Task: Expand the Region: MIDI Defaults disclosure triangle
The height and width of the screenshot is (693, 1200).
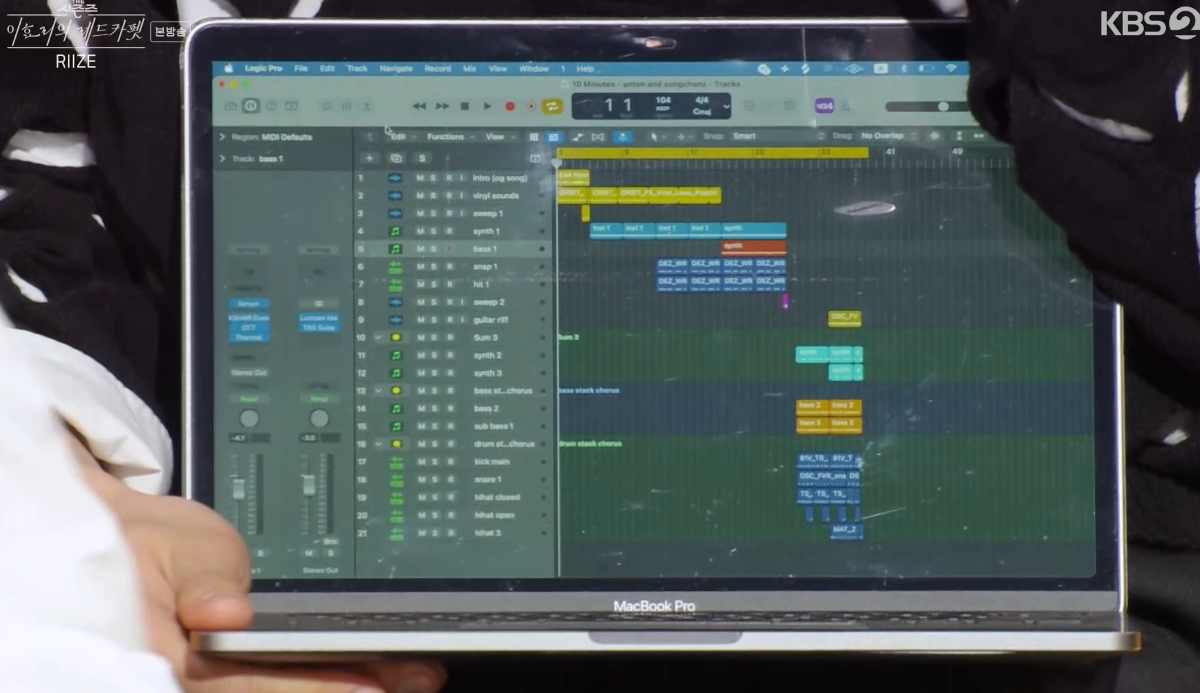Action: pos(222,137)
